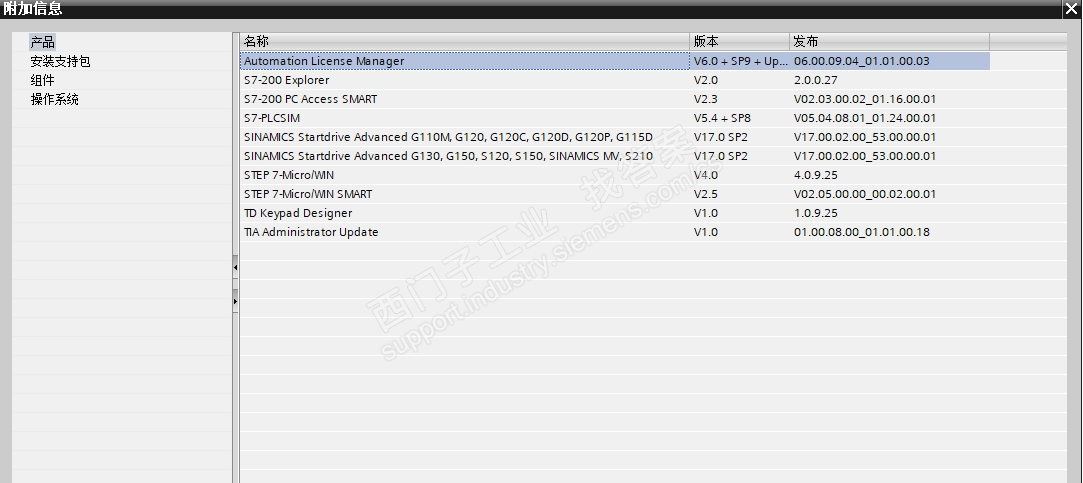Select S7-200 Explorer row
Screen dimensions: 1083x483
click(615, 80)
